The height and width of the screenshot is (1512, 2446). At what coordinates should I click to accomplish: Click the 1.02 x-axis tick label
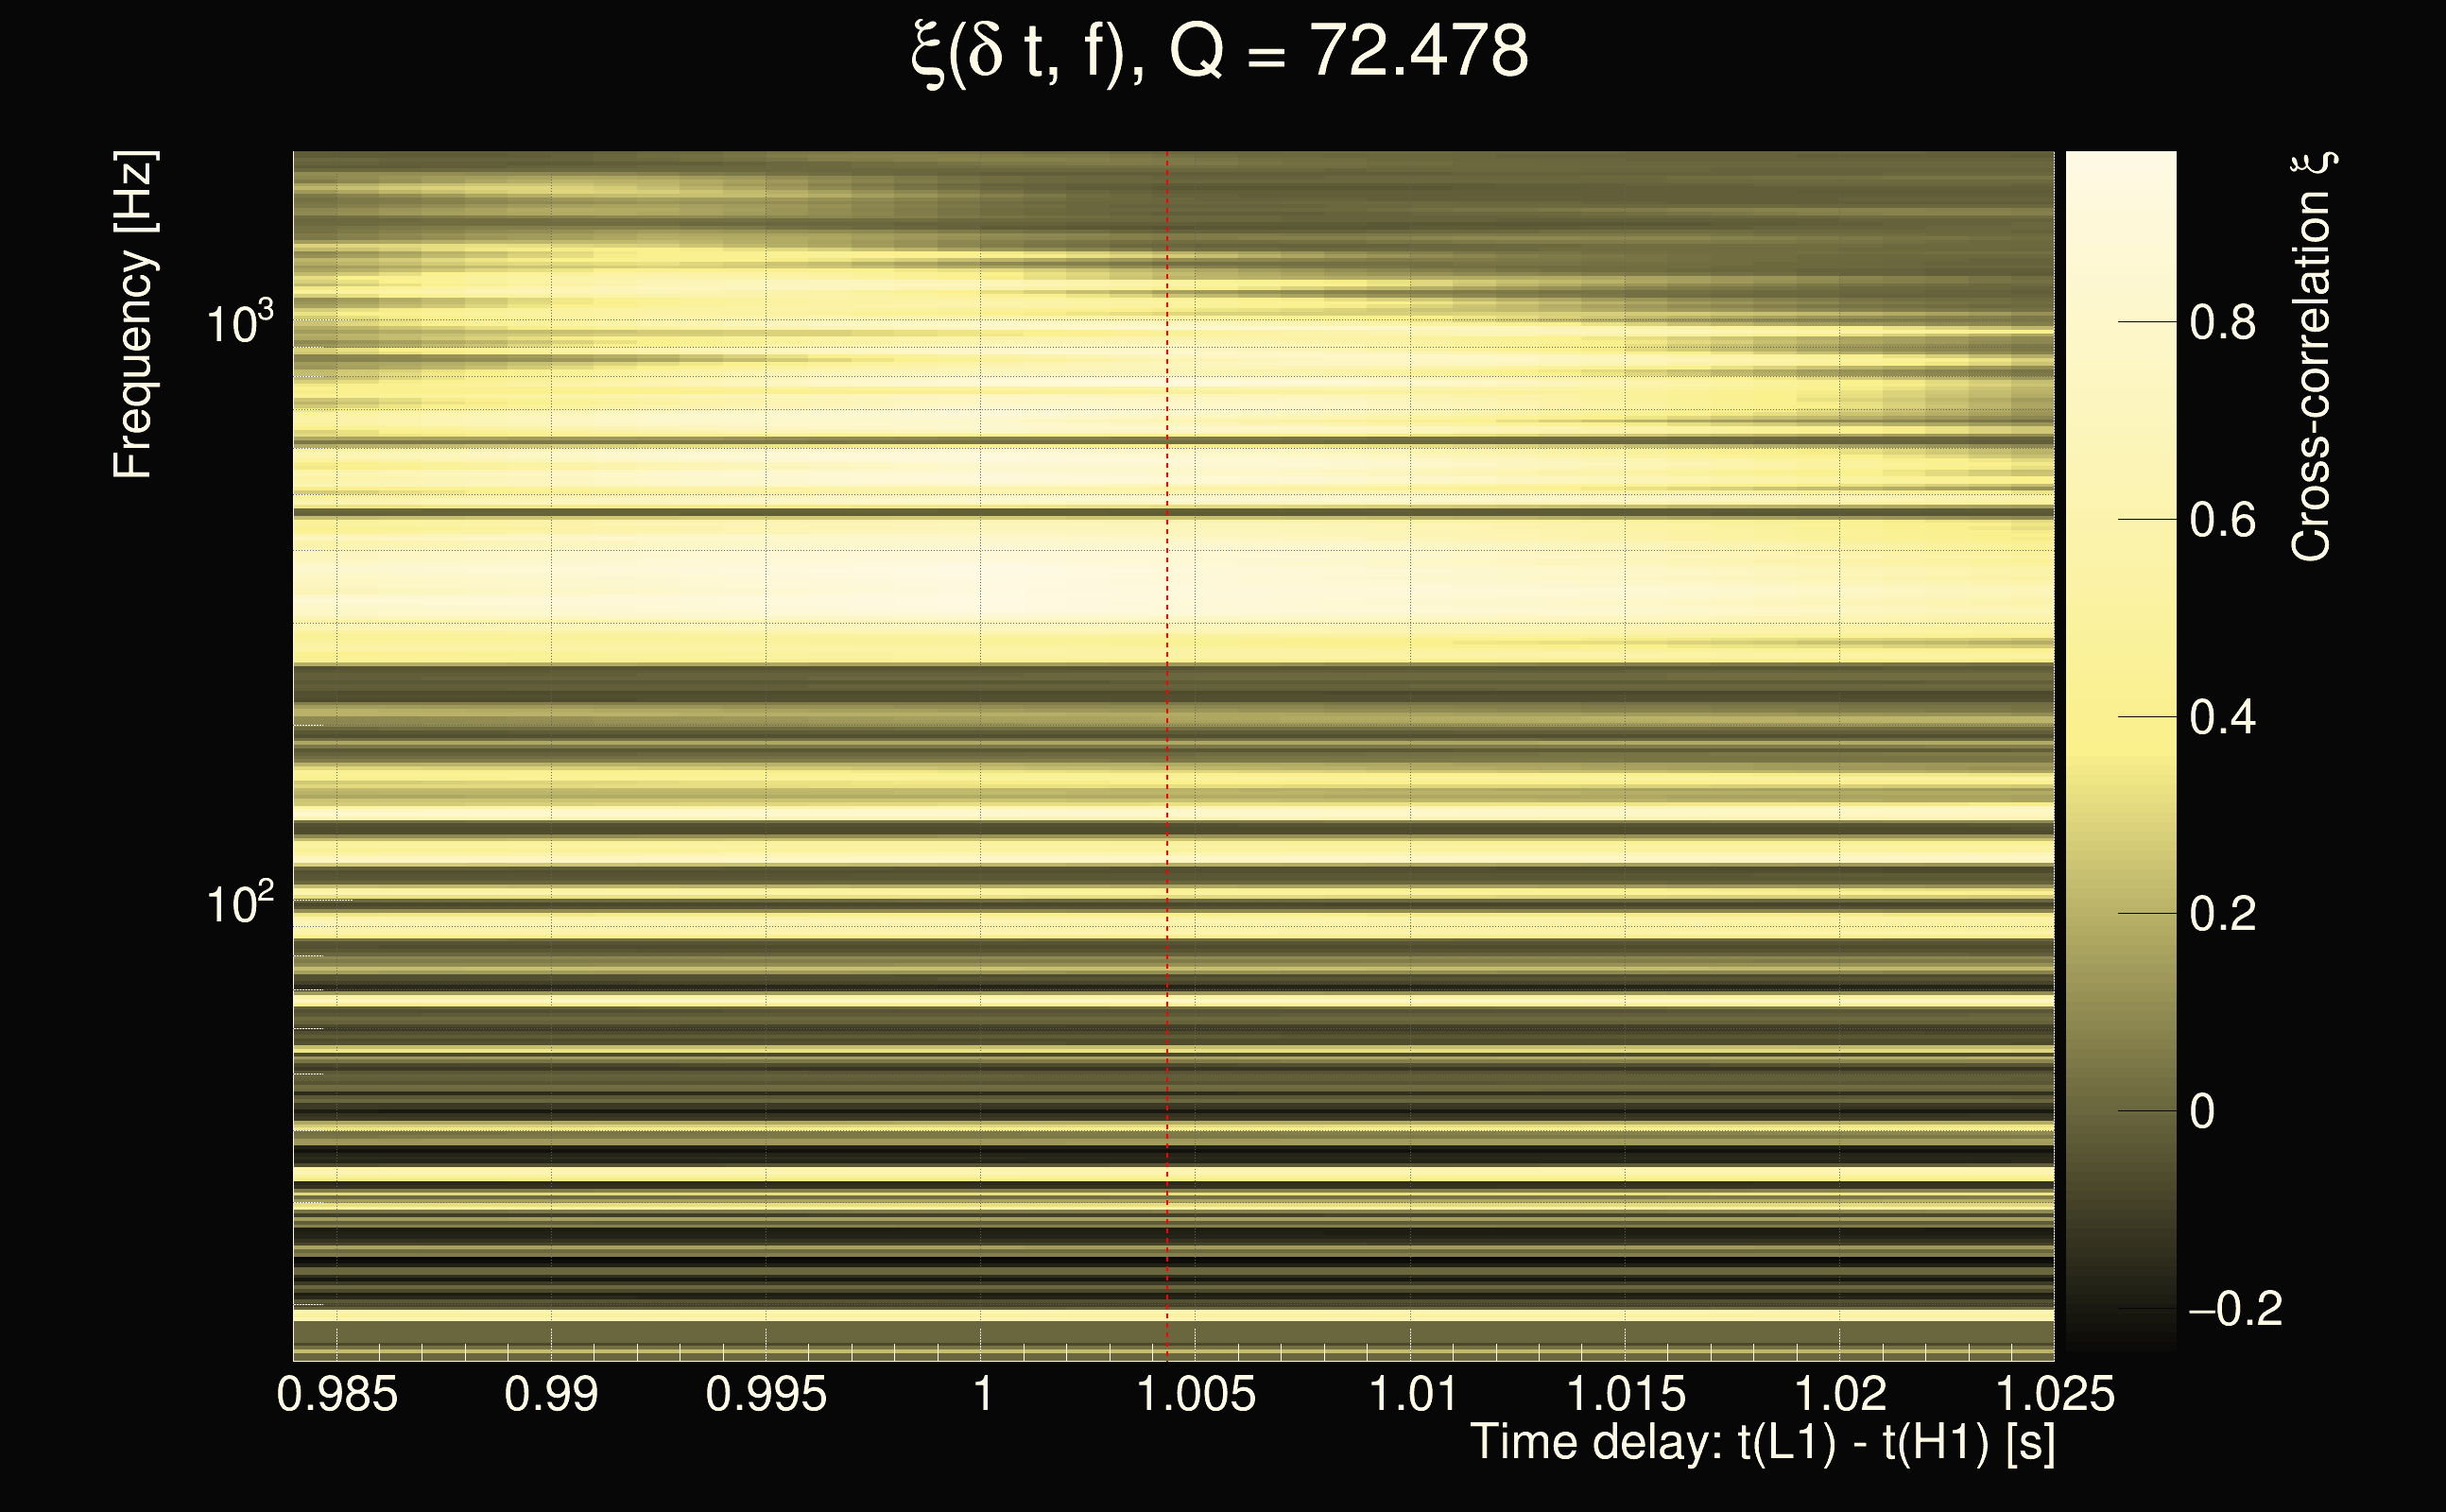tap(1840, 1394)
